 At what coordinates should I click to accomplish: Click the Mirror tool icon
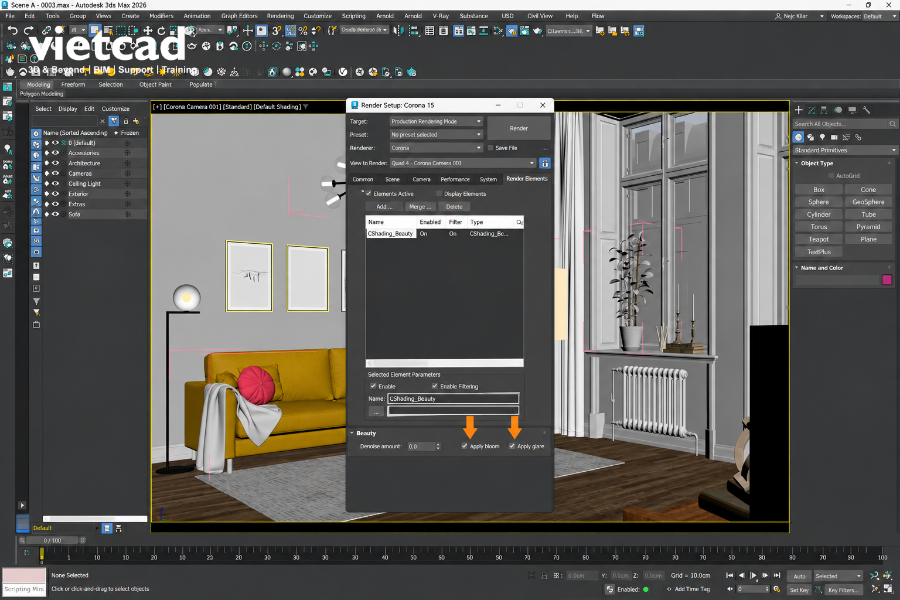(x=398, y=30)
